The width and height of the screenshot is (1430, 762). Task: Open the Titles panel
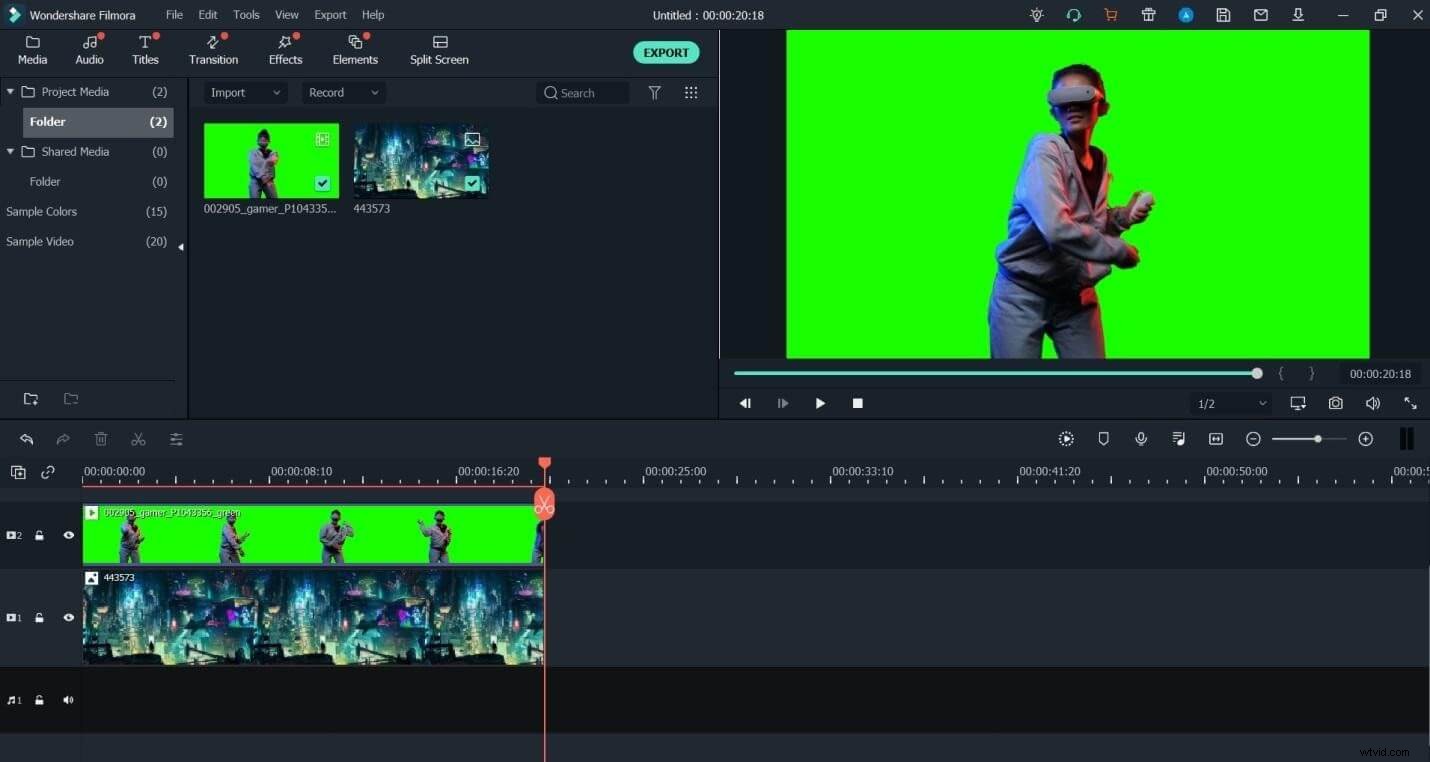145,50
